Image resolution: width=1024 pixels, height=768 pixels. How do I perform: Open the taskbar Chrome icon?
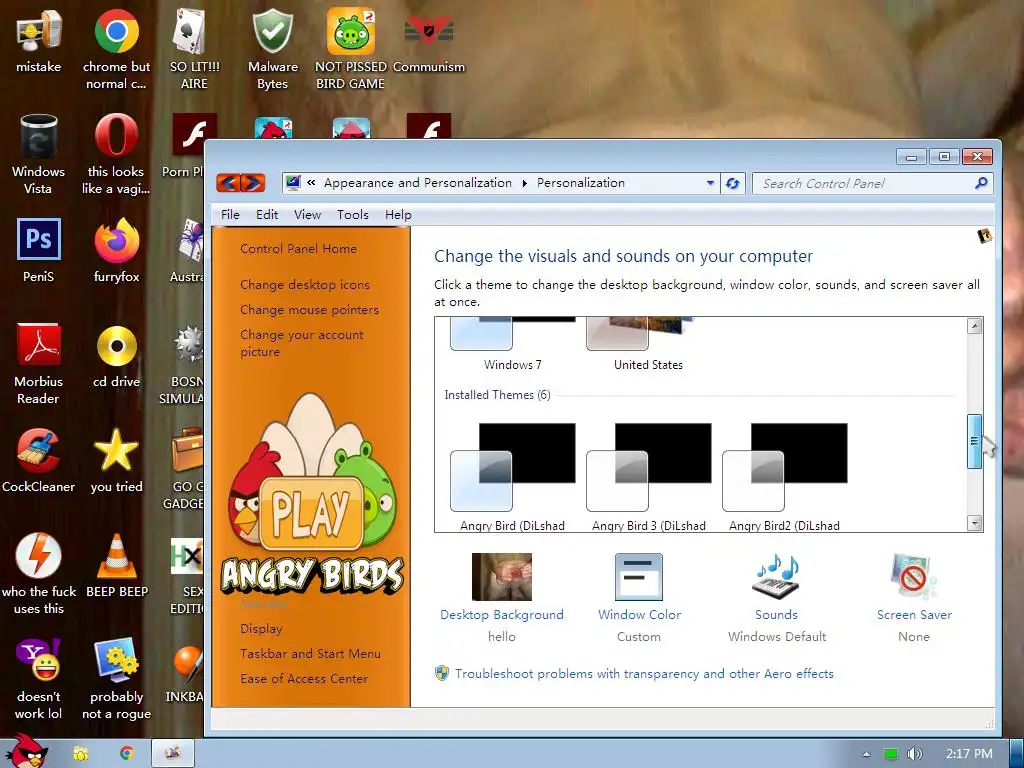[x=127, y=753]
